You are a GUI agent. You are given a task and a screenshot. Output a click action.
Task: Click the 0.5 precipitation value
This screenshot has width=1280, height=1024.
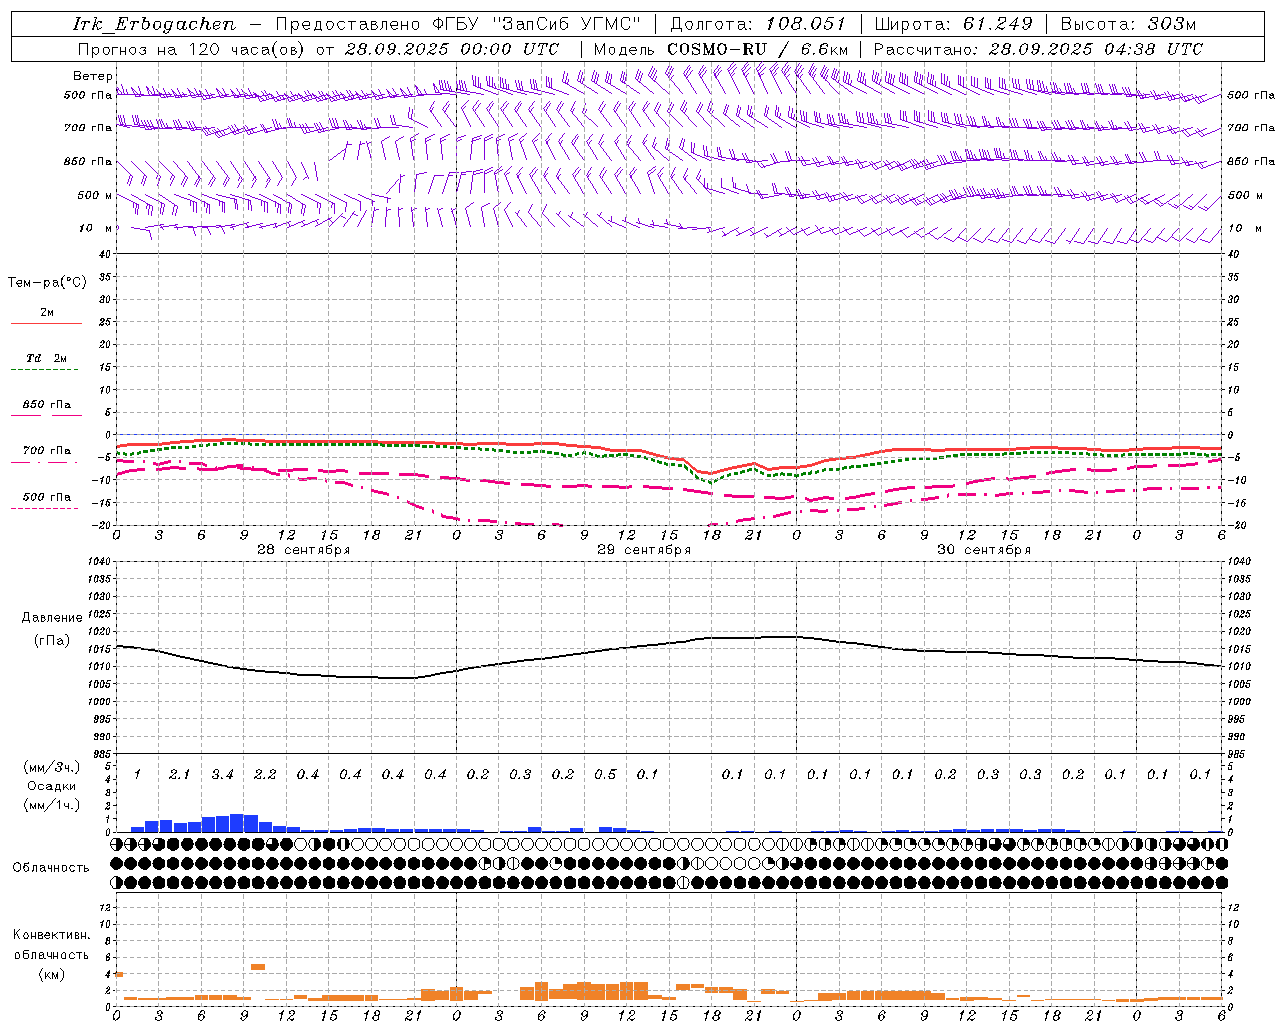605,774
